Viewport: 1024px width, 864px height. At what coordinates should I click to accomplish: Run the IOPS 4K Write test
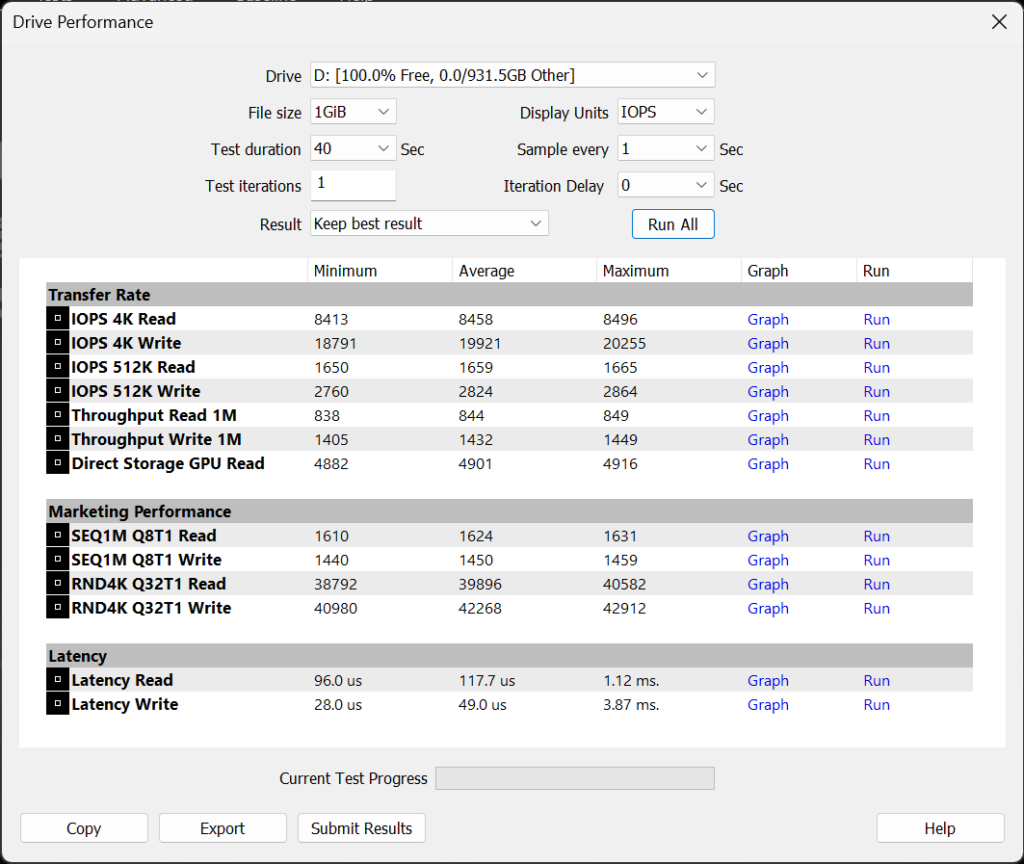[x=876, y=344]
